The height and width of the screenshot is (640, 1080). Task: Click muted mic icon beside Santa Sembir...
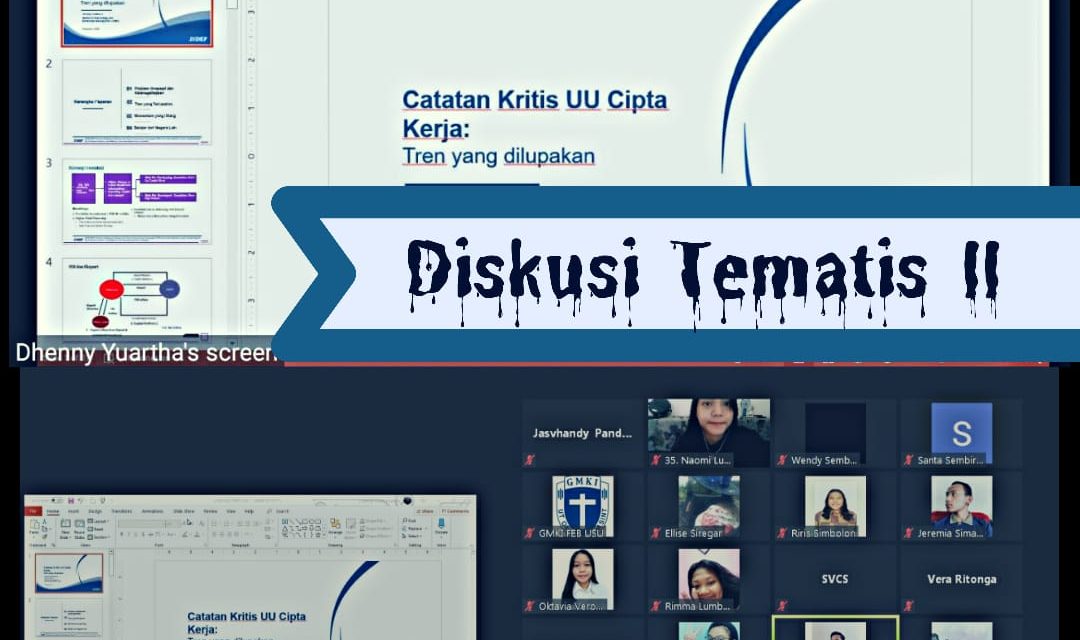click(x=908, y=460)
